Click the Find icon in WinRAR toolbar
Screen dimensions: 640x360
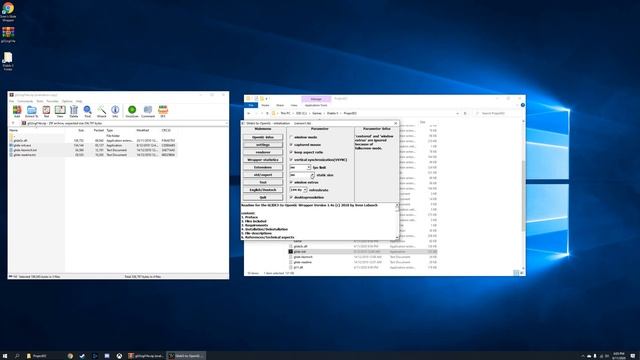point(87,111)
